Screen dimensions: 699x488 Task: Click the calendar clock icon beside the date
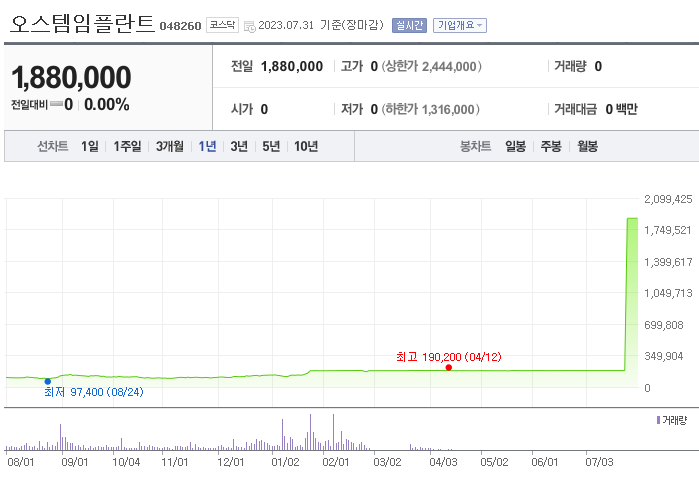pos(250,26)
